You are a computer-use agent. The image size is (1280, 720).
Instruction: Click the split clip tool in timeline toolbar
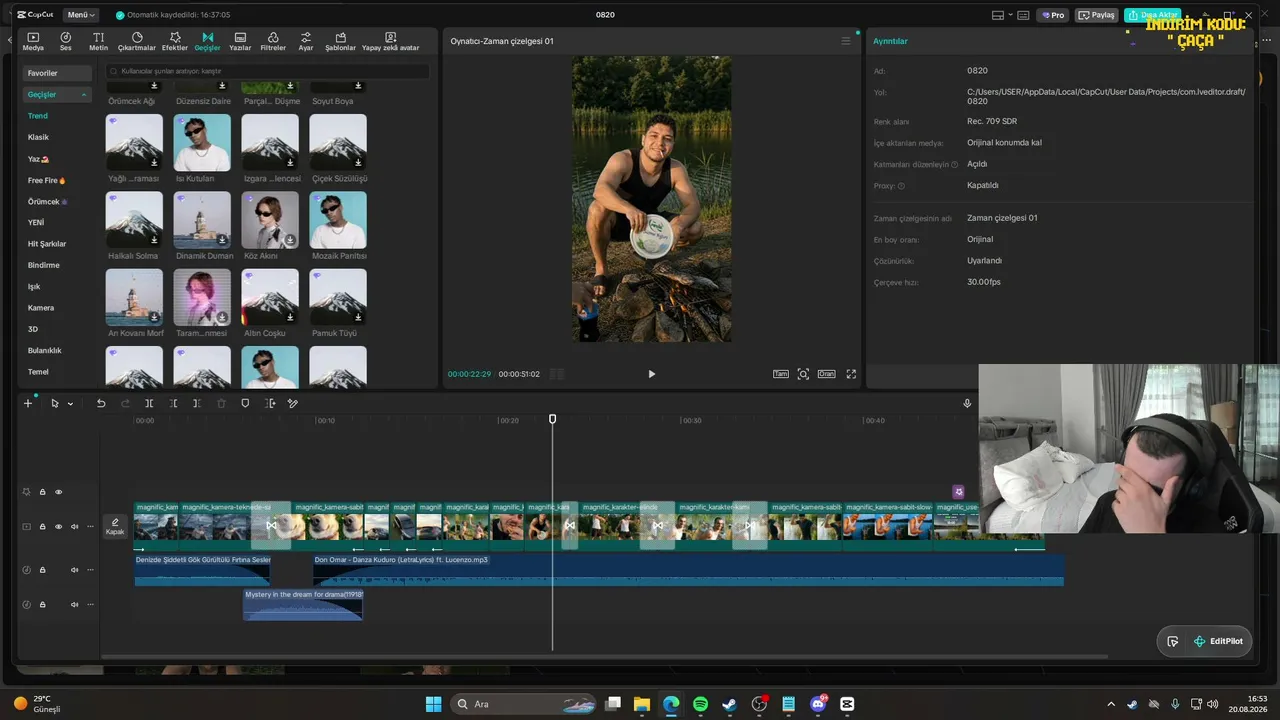(149, 403)
